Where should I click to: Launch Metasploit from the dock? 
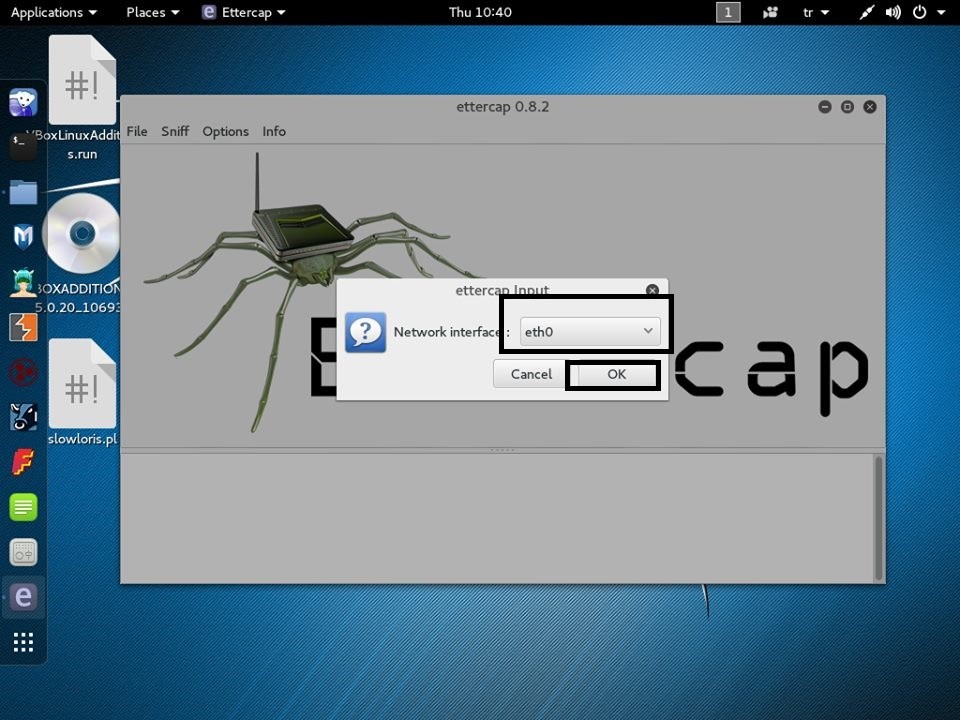click(23, 237)
